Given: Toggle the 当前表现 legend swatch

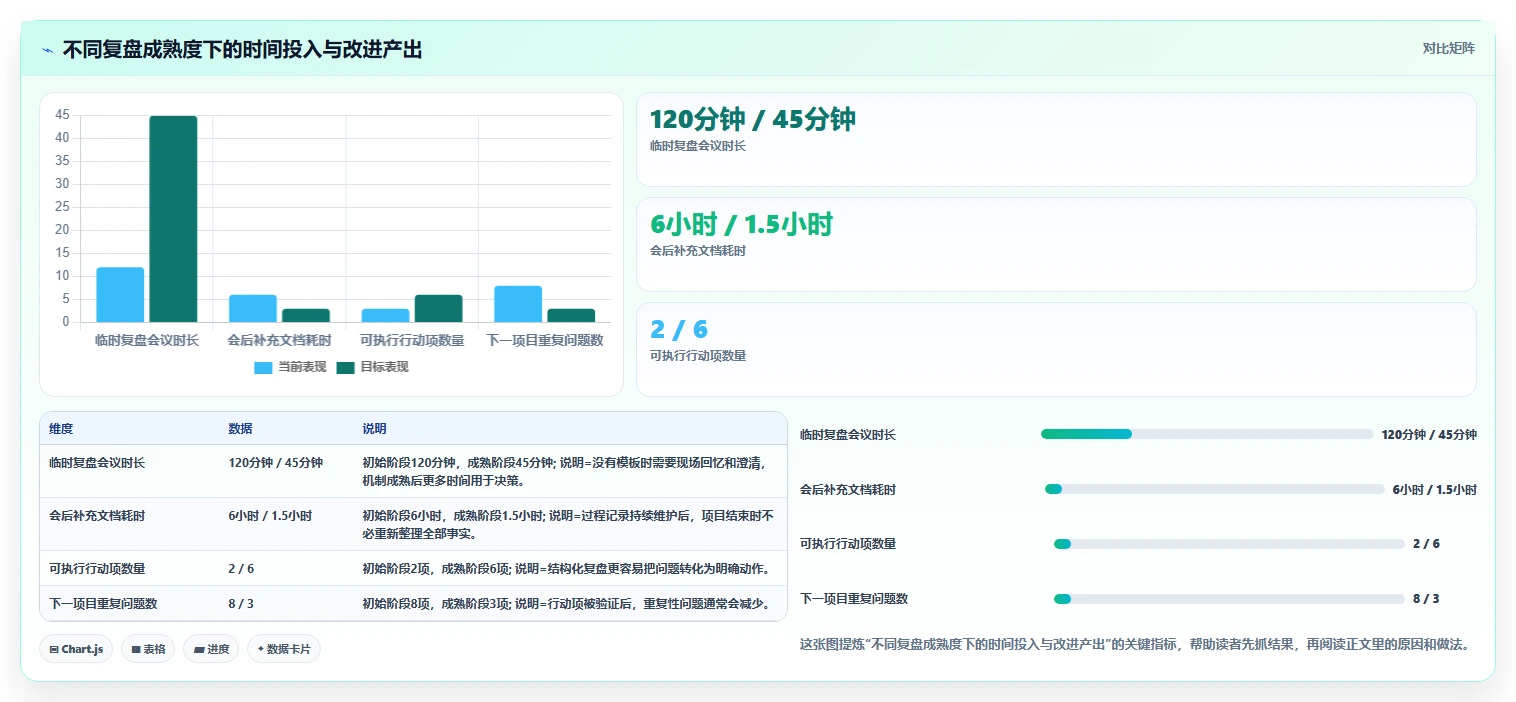Looking at the screenshot, I should click(263, 367).
